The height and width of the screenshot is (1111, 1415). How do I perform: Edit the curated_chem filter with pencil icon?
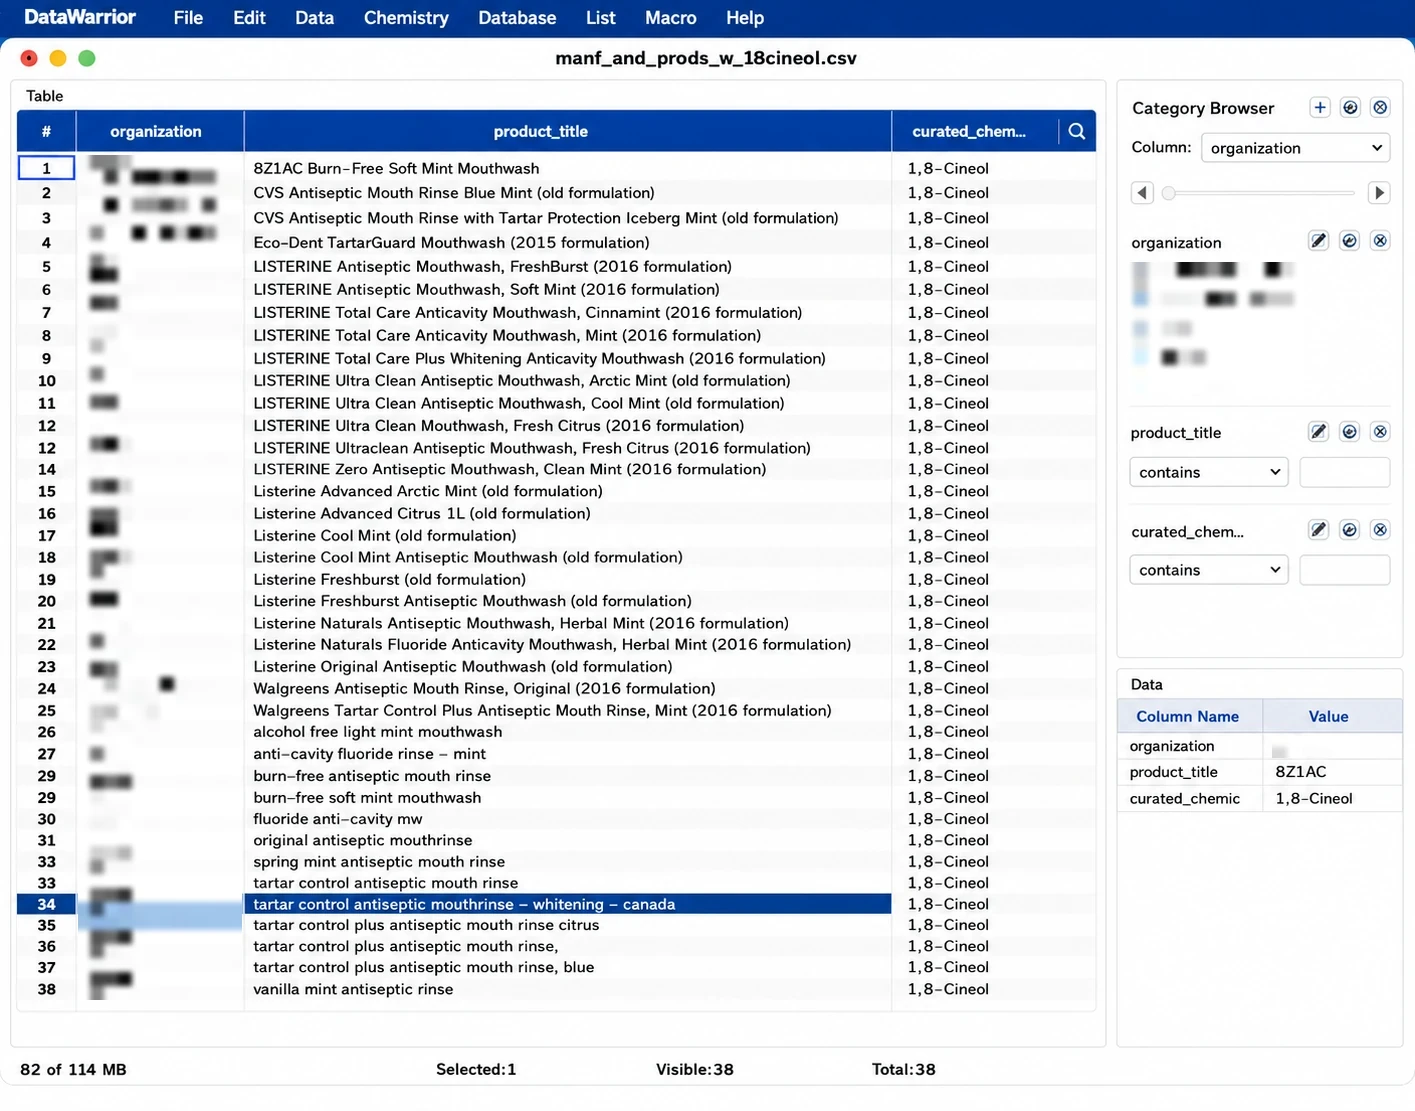(x=1319, y=530)
